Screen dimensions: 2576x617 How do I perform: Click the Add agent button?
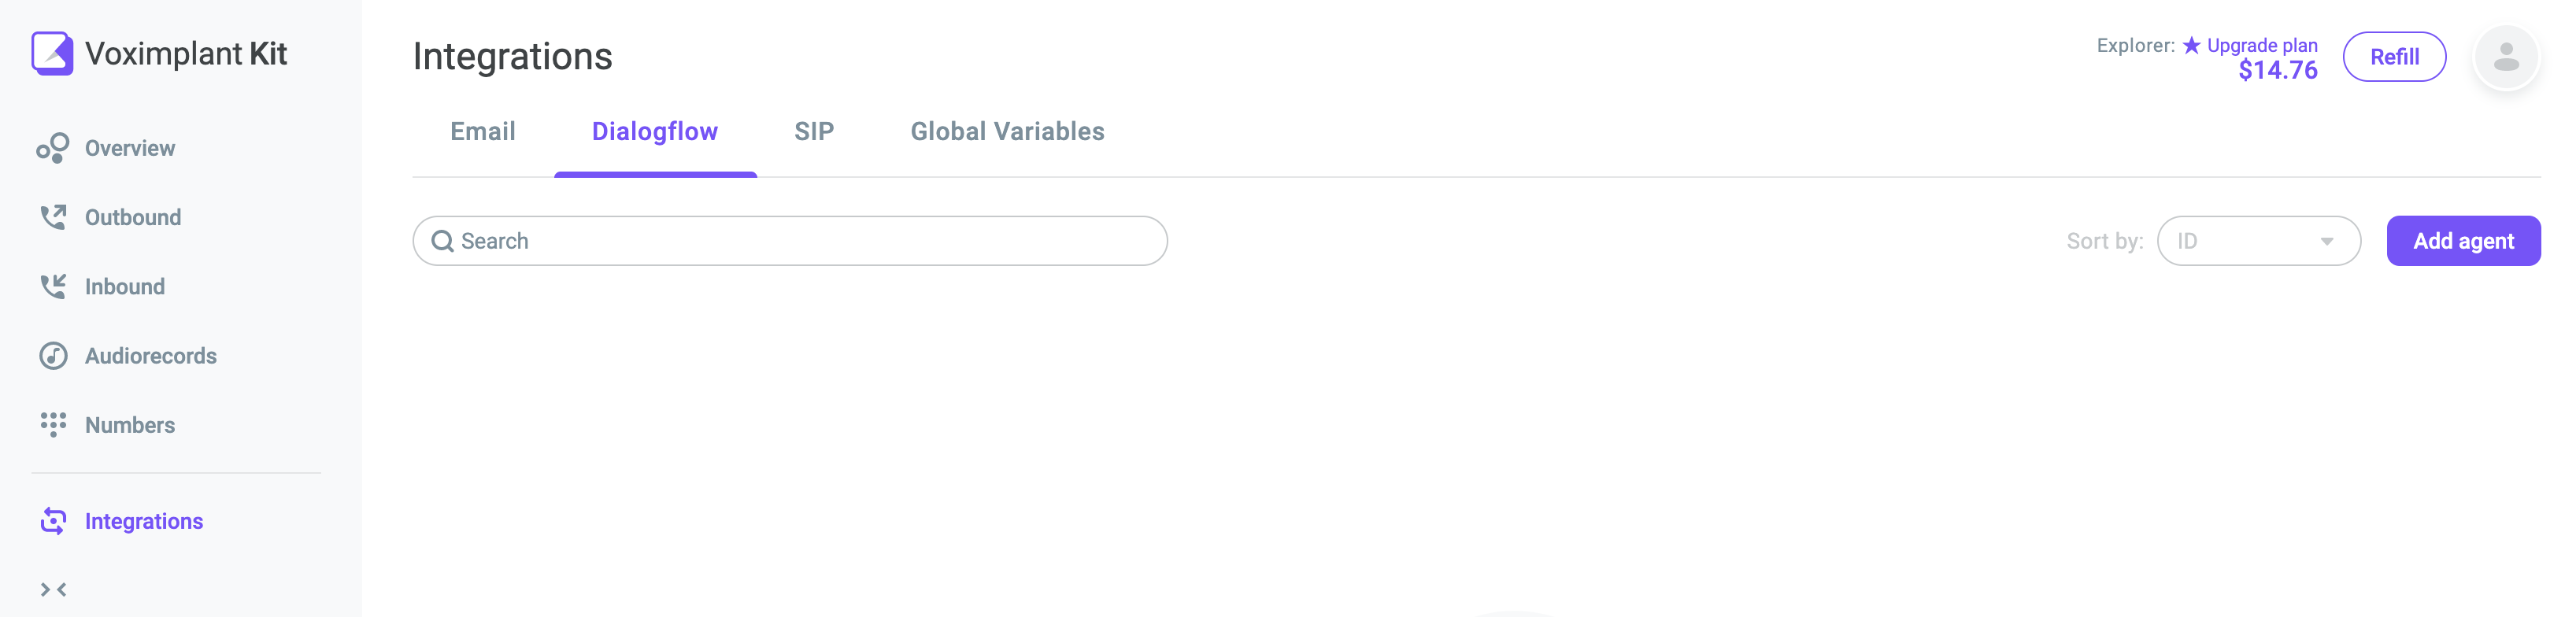2463,241
